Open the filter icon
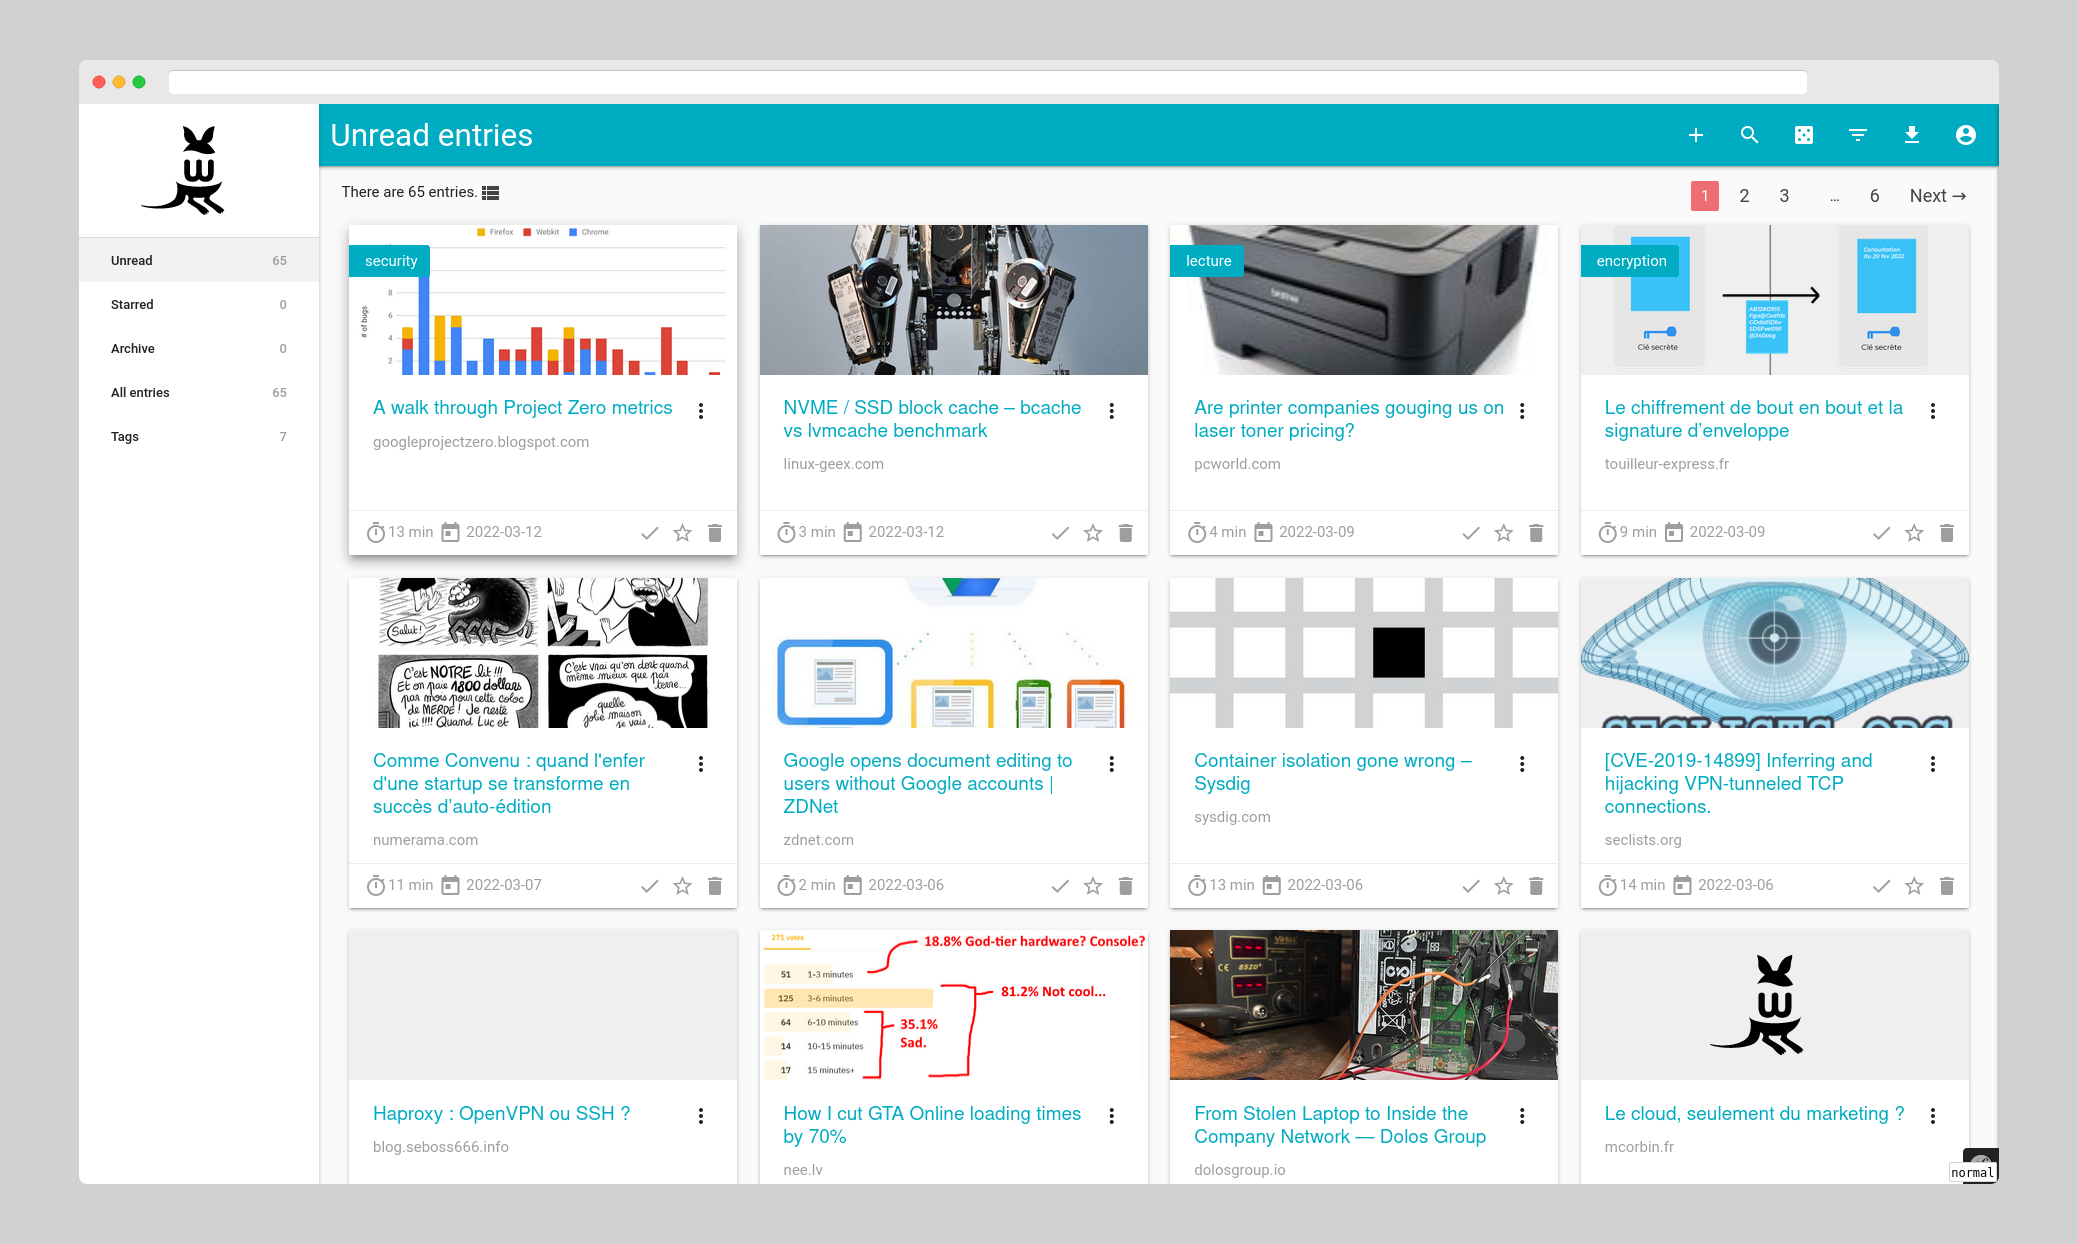 pos(1858,134)
